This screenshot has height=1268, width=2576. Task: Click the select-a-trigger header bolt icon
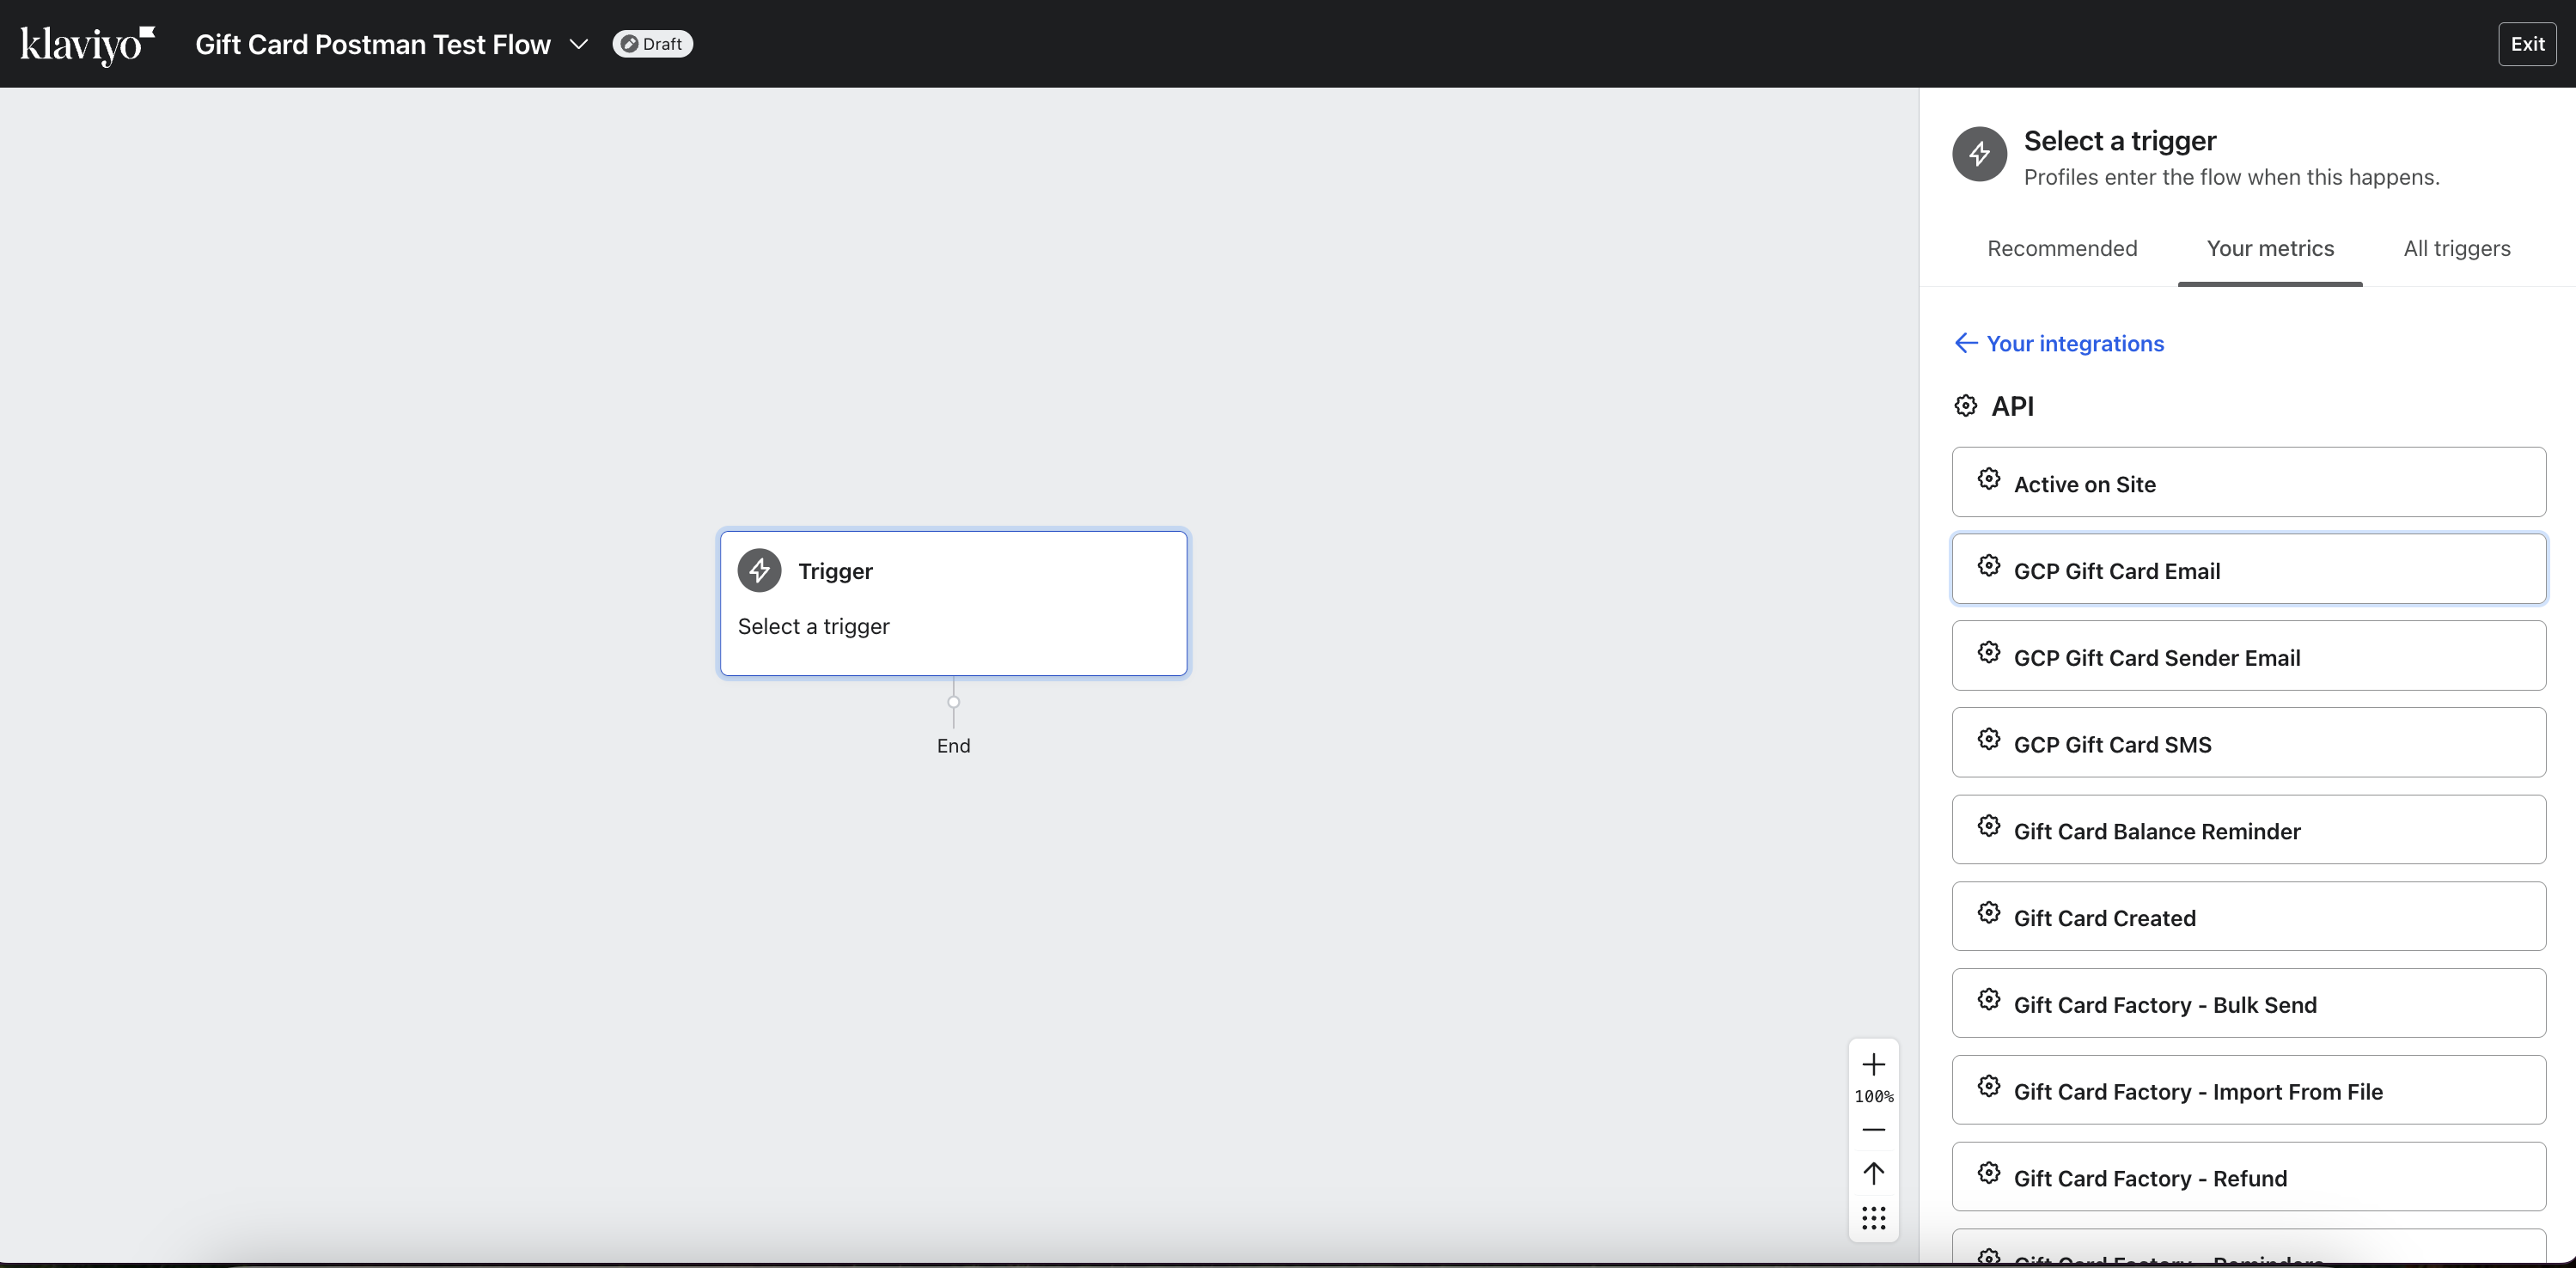pyautogui.click(x=1978, y=154)
